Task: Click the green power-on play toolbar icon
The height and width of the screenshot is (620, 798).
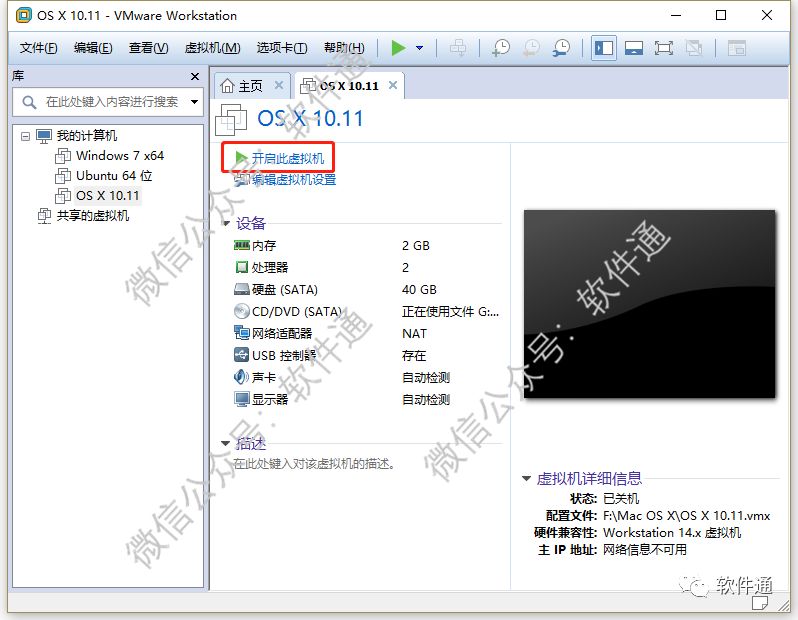Action: pyautogui.click(x=398, y=48)
